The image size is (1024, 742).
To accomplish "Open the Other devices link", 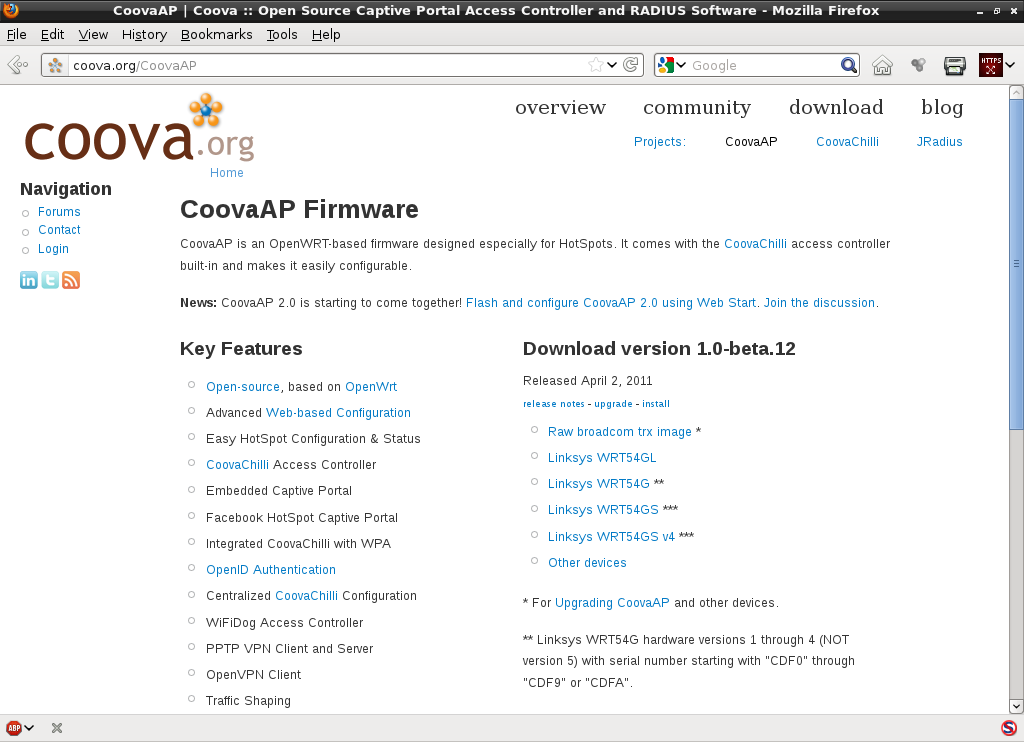I will click(587, 563).
